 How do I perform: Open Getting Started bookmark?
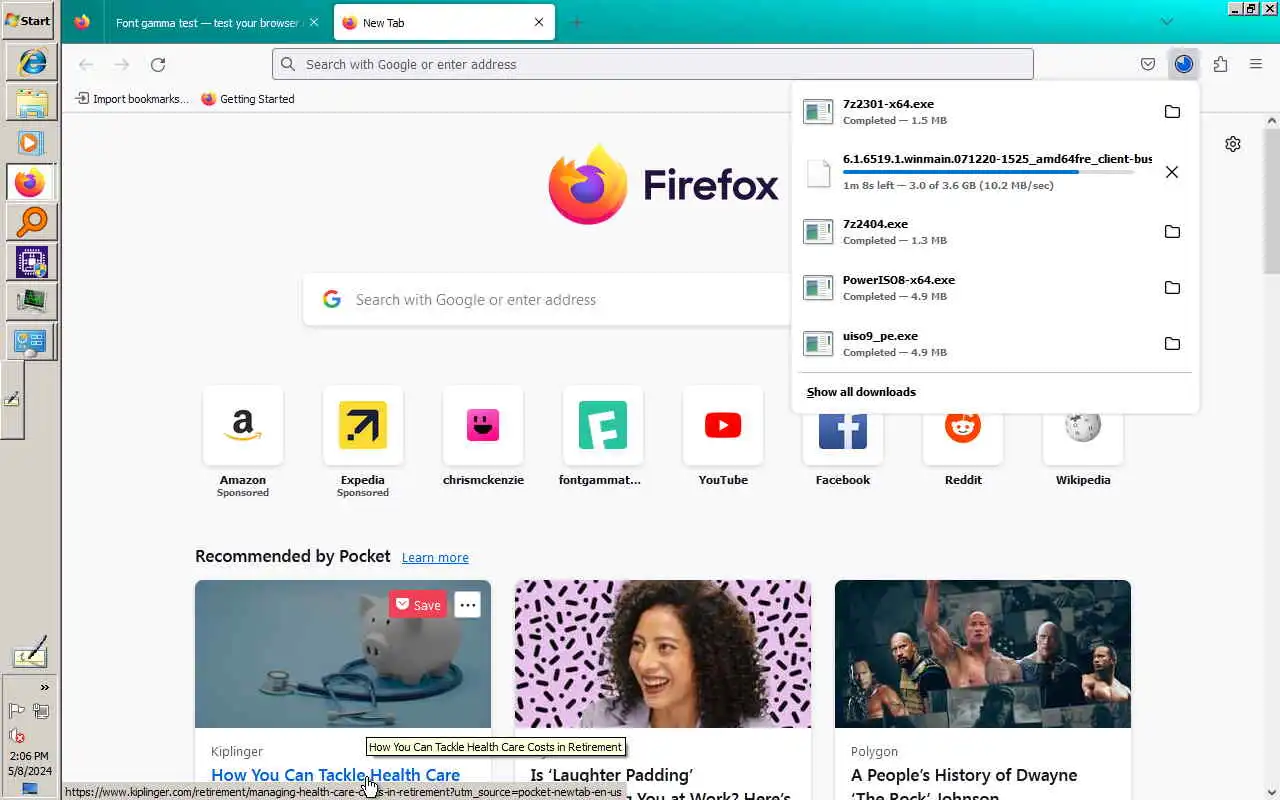[248, 99]
